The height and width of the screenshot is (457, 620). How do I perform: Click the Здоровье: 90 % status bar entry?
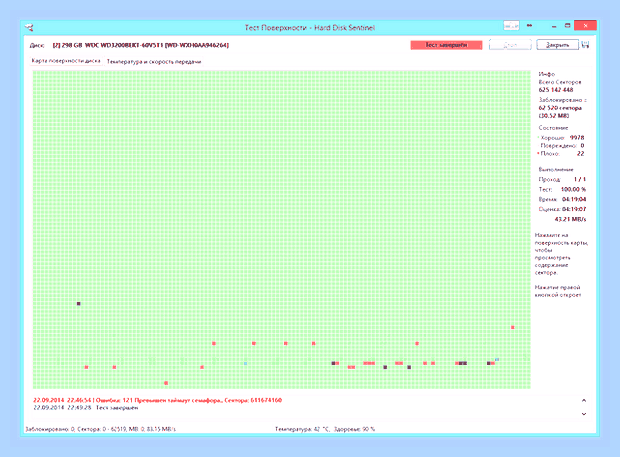point(355,429)
